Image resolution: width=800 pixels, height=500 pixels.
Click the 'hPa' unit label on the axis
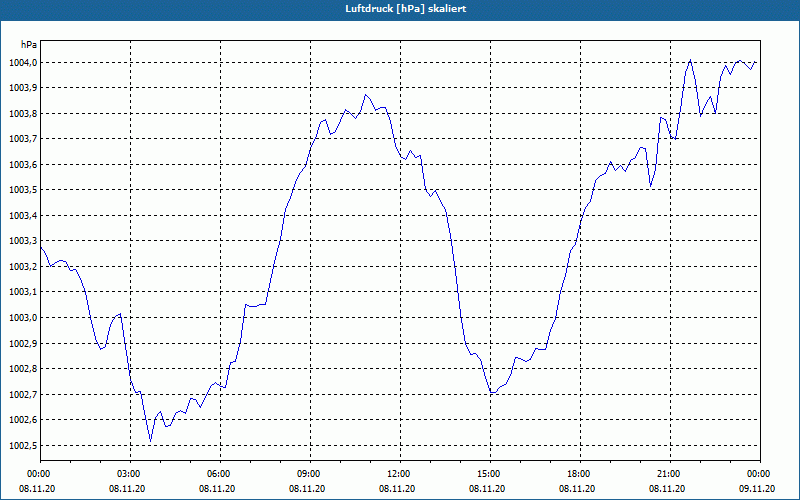(x=29, y=45)
